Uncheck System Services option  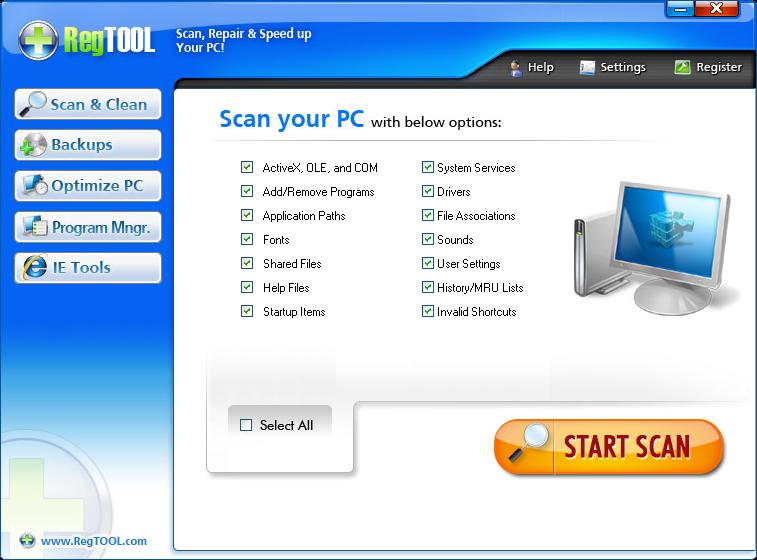[428, 168]
